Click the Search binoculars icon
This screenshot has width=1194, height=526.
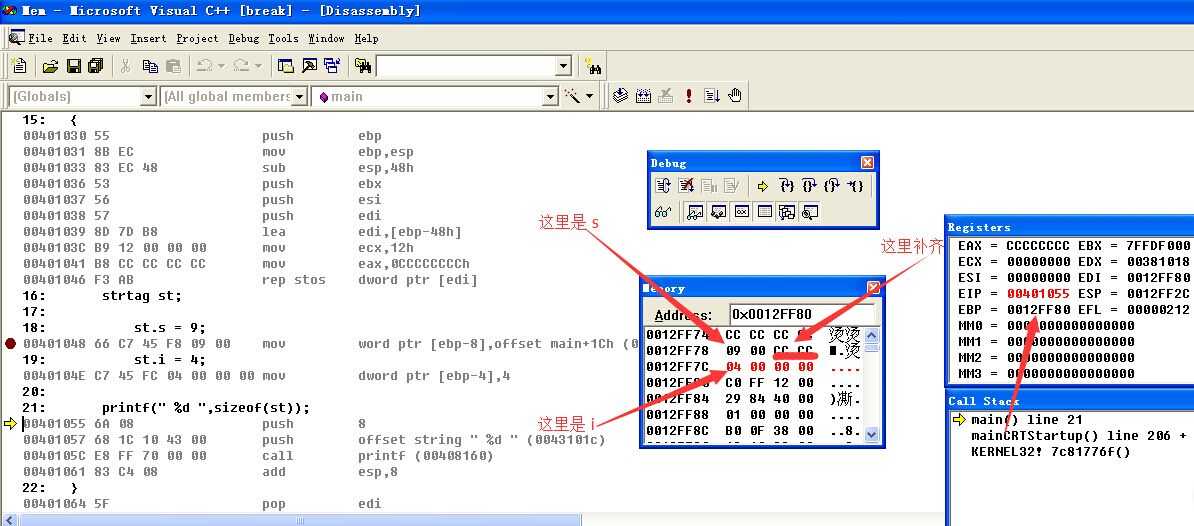coord(592,66)
